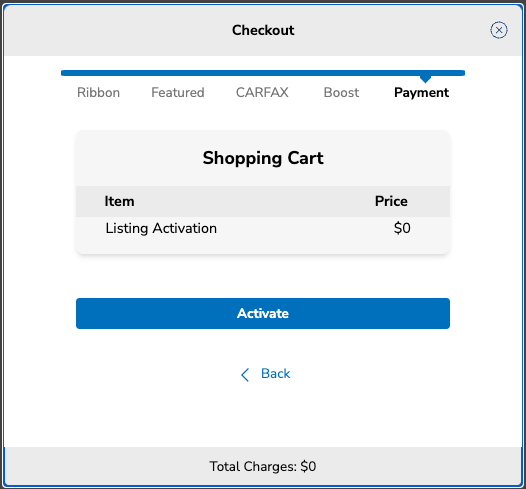
Task: Click the blue Activate button
Action: pos(263,313)
